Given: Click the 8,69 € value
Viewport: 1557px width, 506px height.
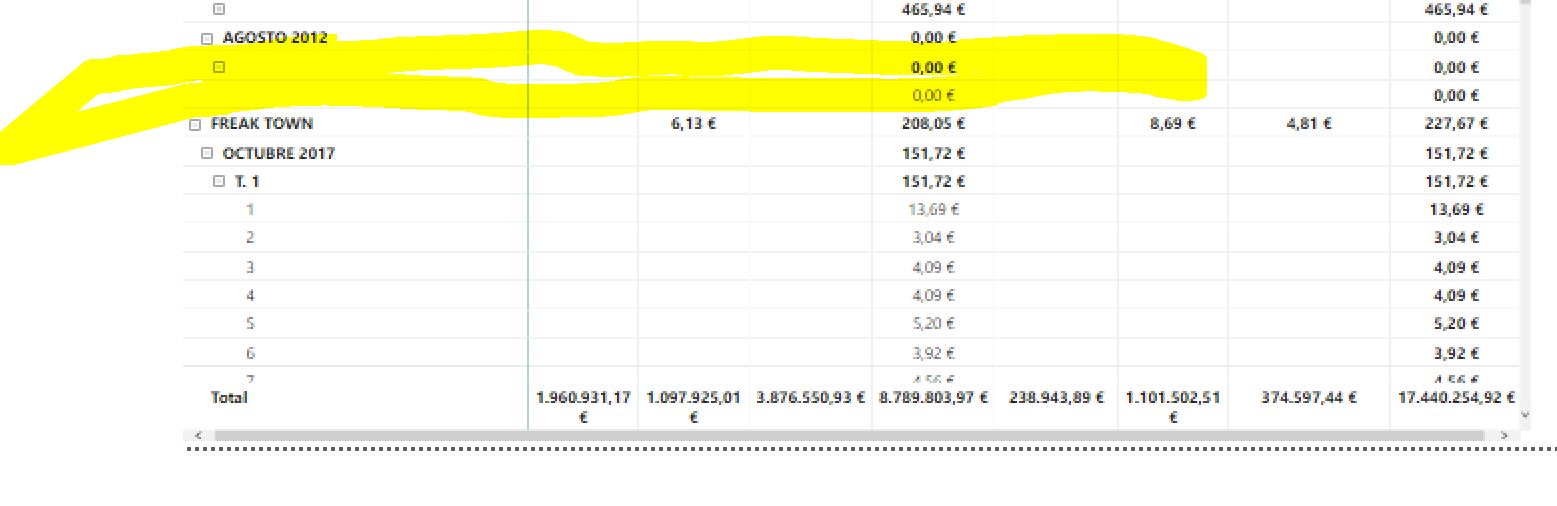Looking at the screenshot, I should (x=1173, y=124).
